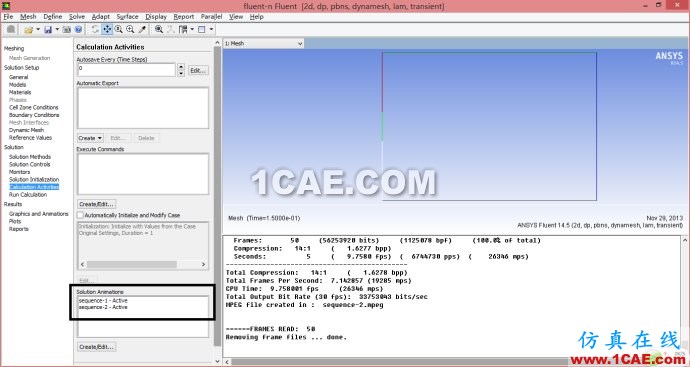The width and height of the screenshot is (690, 367).
Task: Click the camera save picture icon
Action: [66, 29]
